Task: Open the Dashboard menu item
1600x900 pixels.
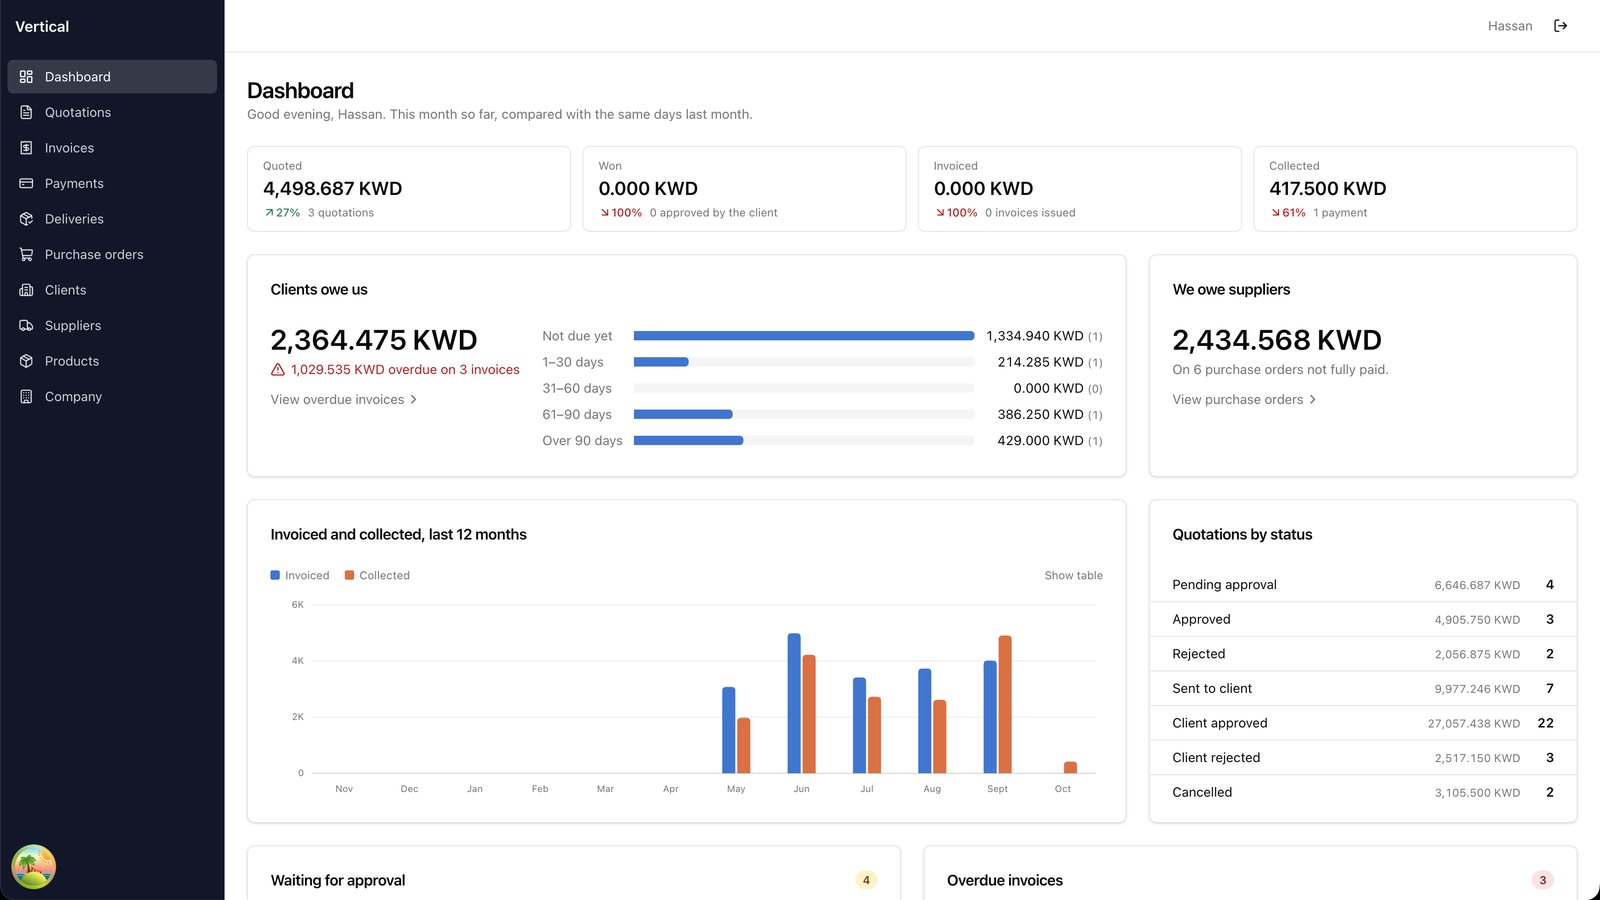Action: click(x=112, y=77)
